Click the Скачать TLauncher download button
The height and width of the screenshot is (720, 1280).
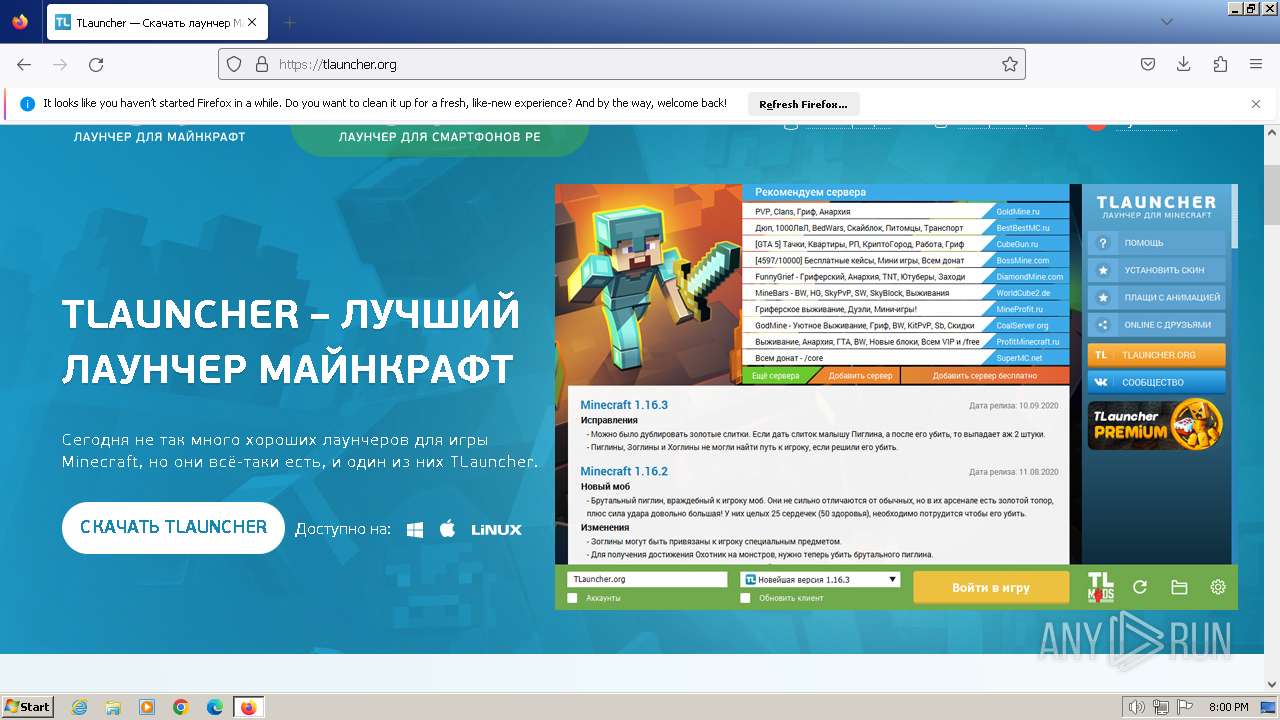173,527
